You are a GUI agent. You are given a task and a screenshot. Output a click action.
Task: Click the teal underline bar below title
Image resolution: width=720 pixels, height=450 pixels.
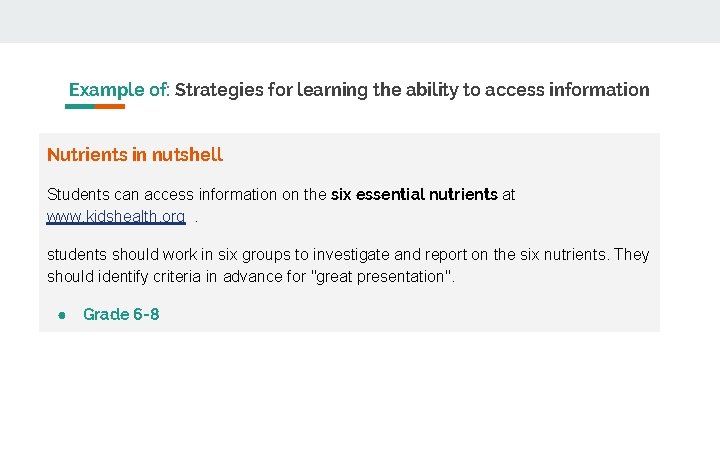pyautogui.click(x=81, y=106)
